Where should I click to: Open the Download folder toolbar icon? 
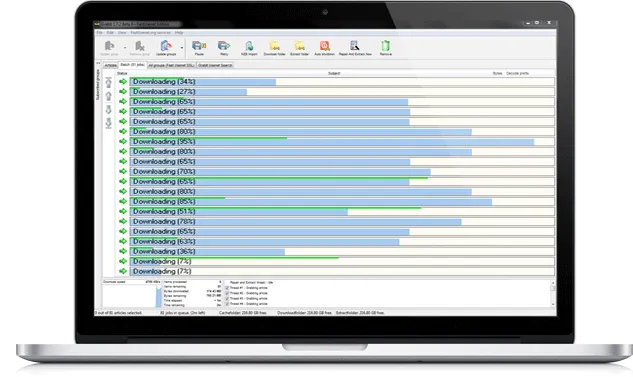(x=275, y=46)
